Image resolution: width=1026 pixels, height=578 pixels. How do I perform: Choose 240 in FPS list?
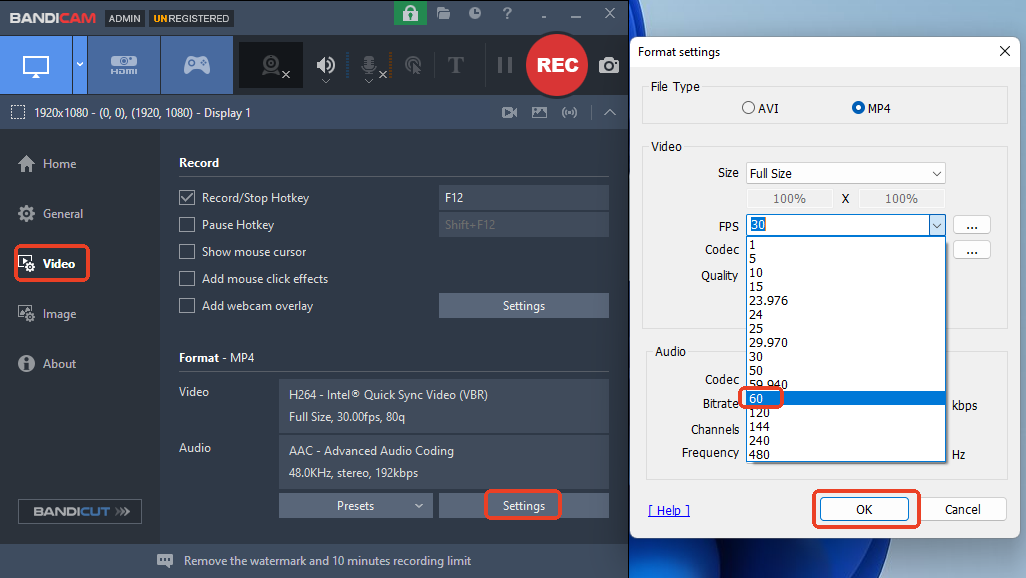(x=845, y=441)
